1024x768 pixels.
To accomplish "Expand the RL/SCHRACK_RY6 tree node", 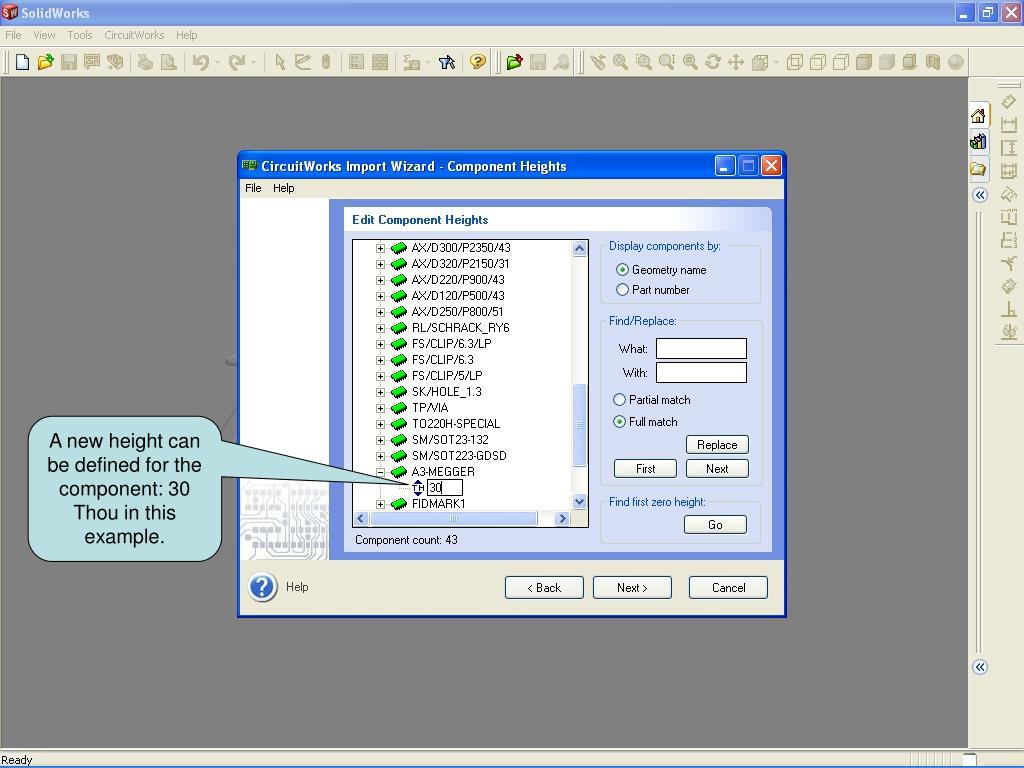I will [x=380, y=328].
